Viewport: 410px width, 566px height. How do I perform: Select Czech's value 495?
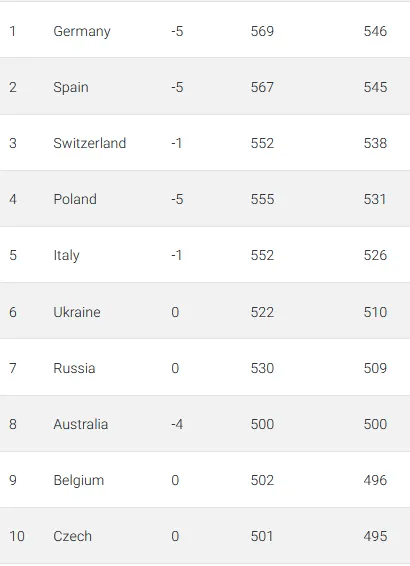coord(375,536)
